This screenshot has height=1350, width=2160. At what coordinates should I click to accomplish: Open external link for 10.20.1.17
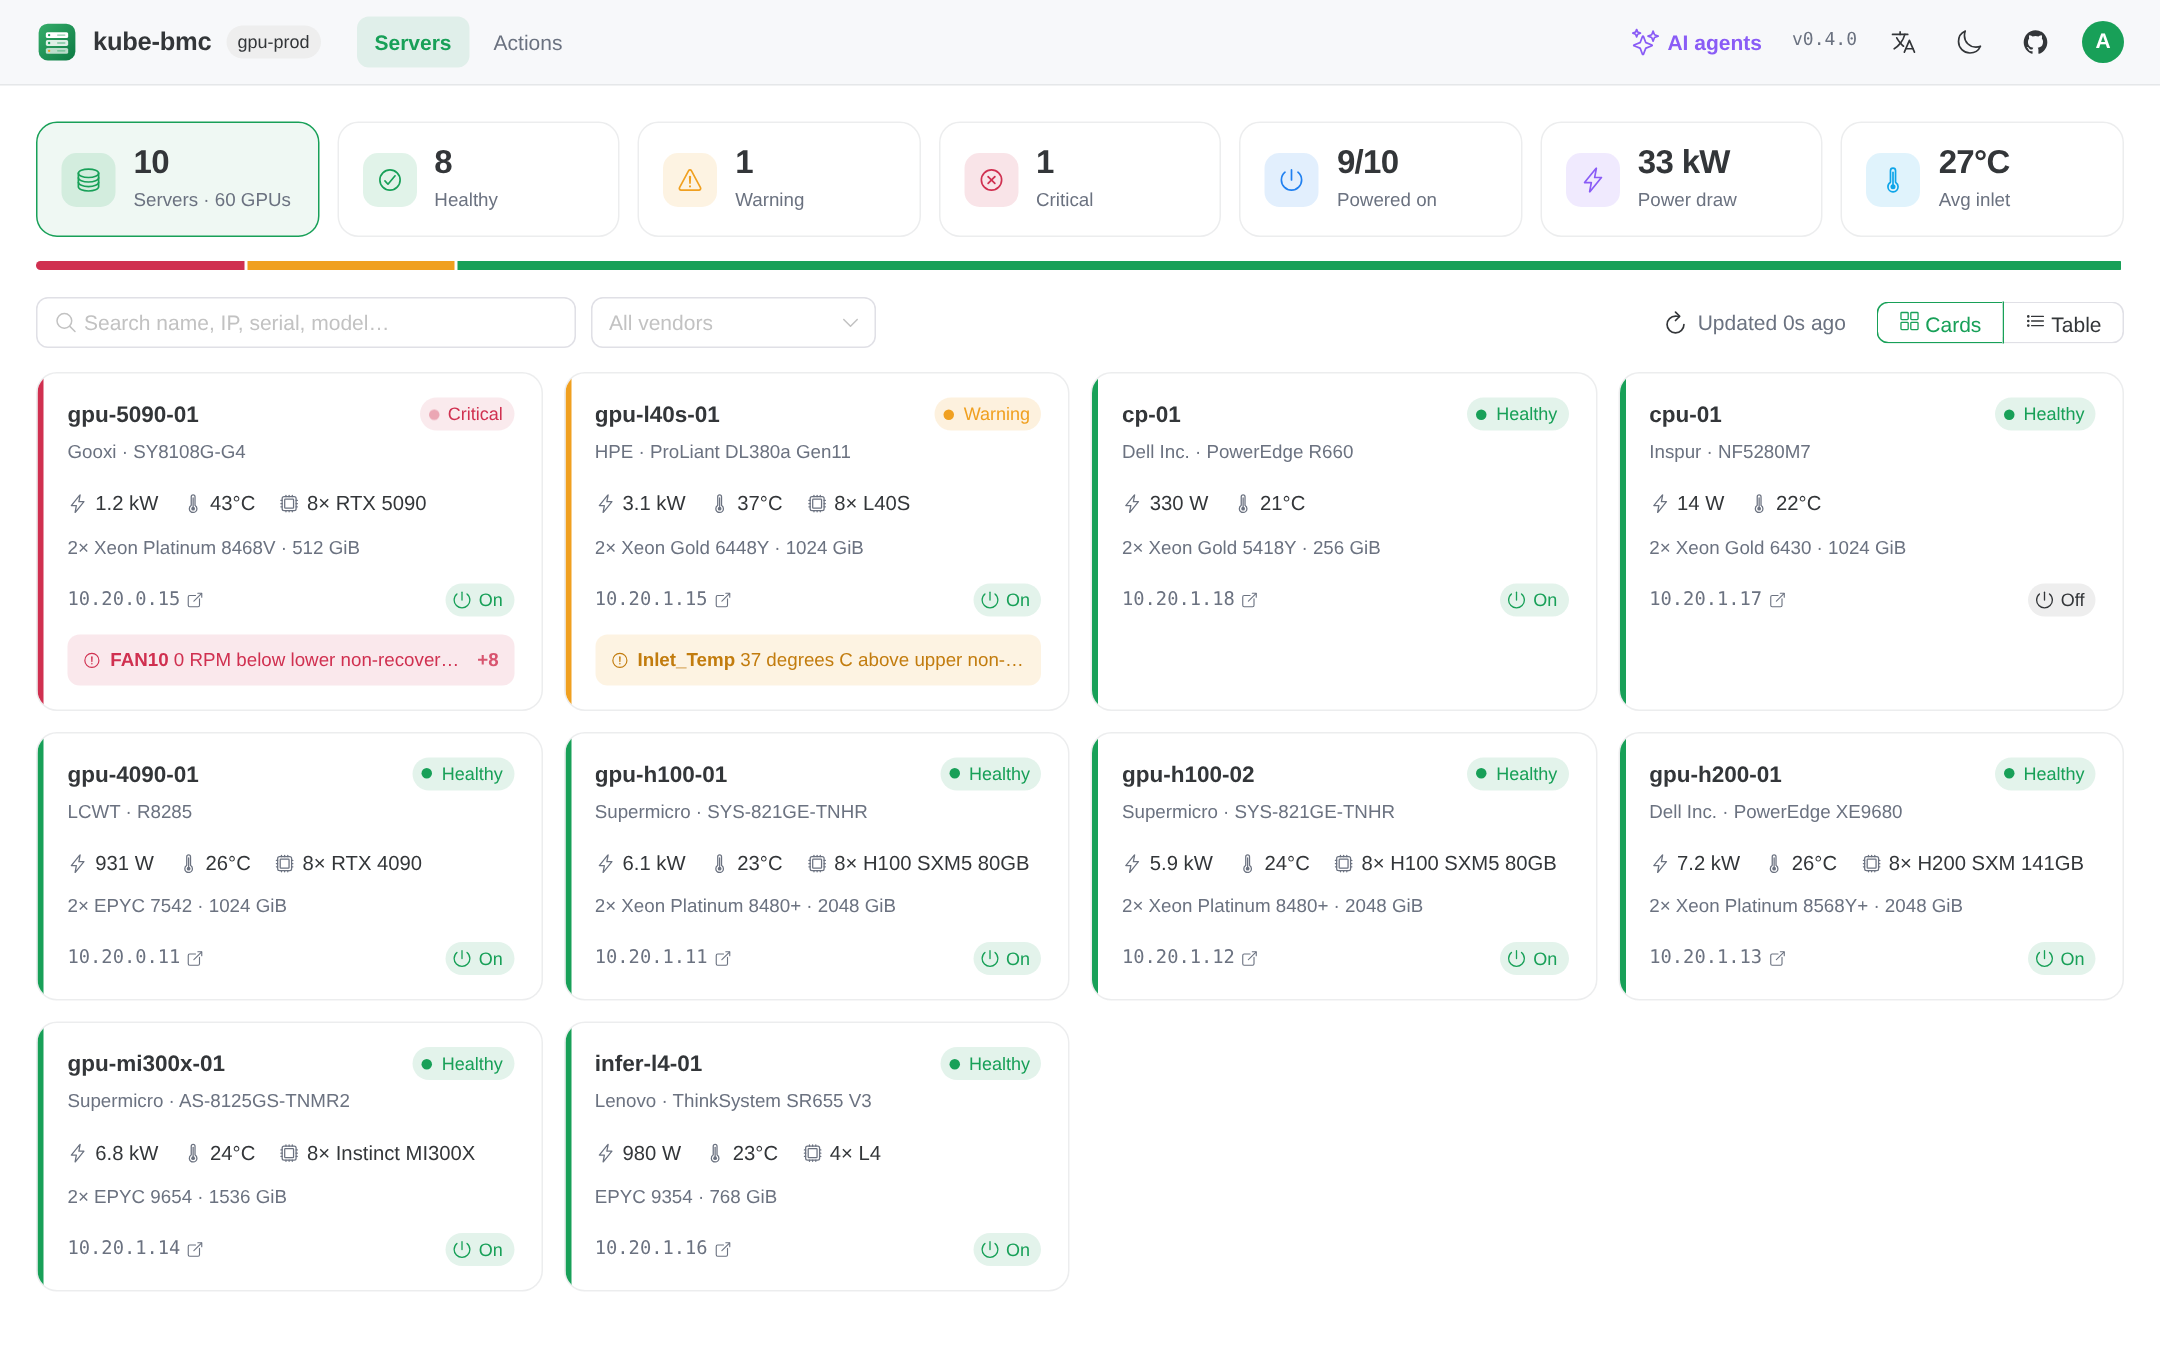click(x=1777, y=600)
